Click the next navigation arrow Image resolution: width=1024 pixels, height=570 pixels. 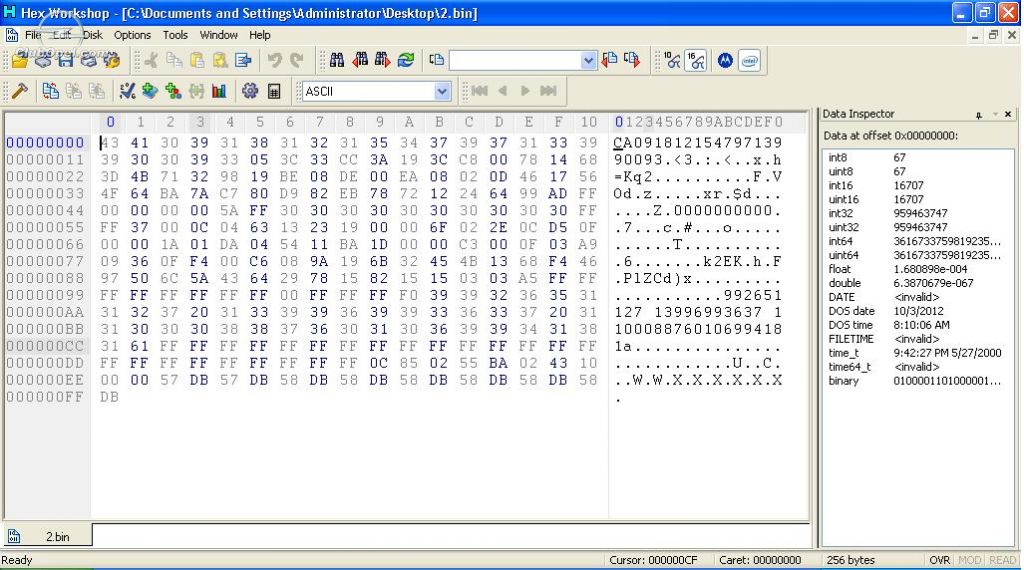[x=525, y=91]
